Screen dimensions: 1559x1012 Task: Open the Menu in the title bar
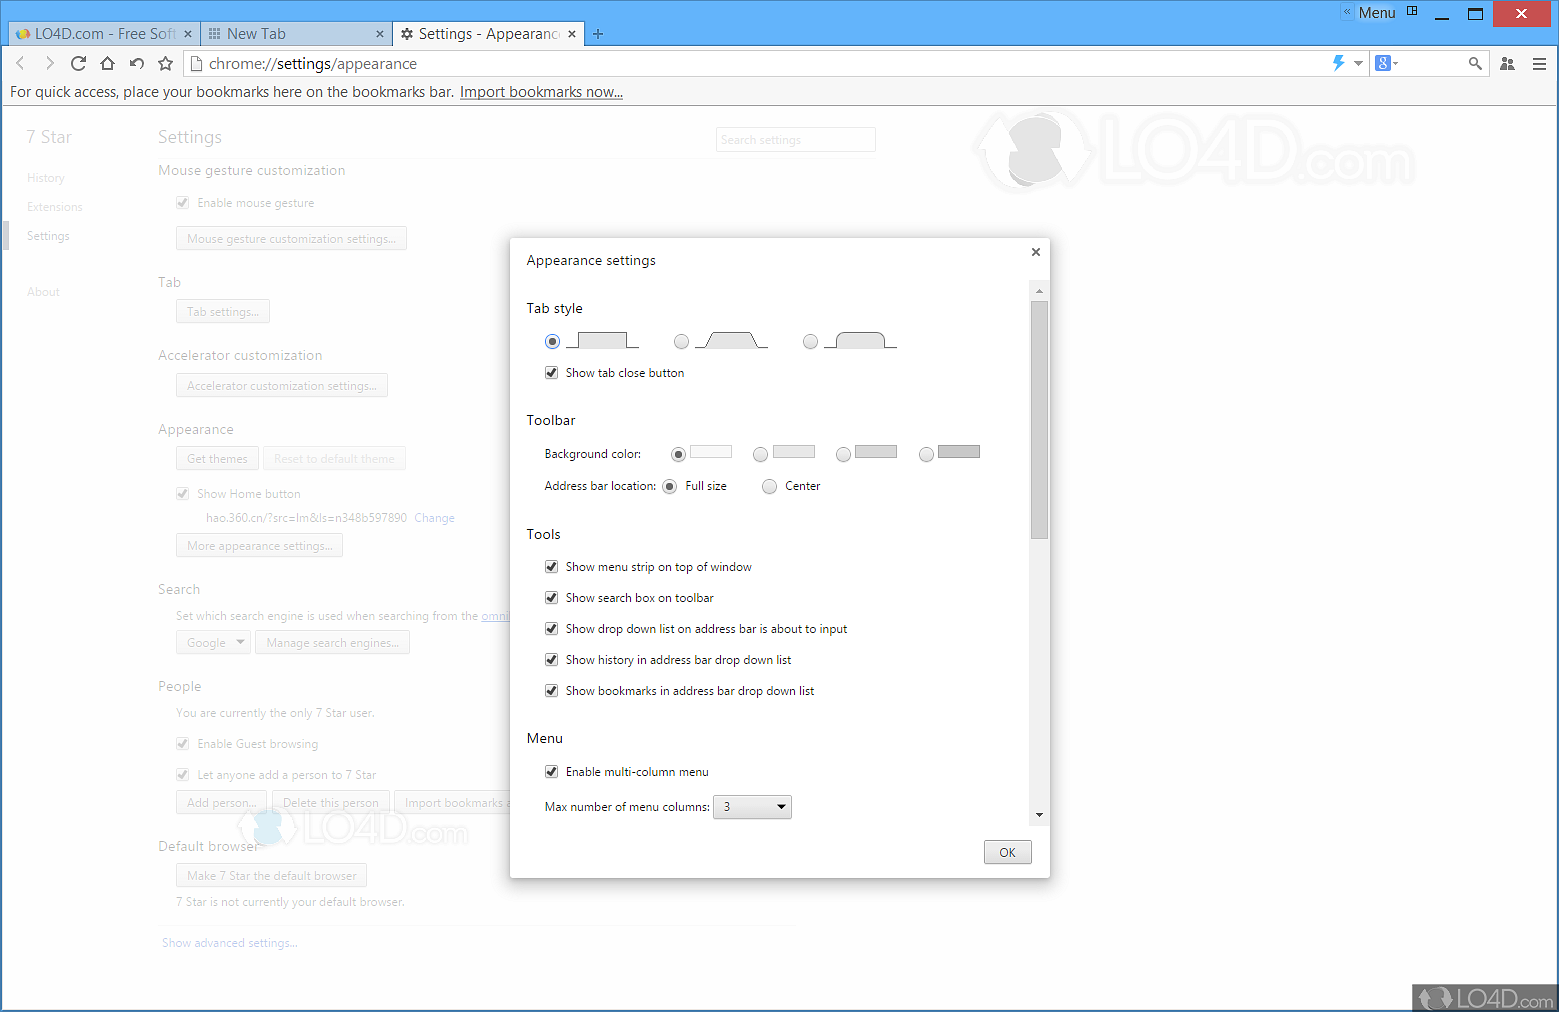click(x=1376, y=12)
